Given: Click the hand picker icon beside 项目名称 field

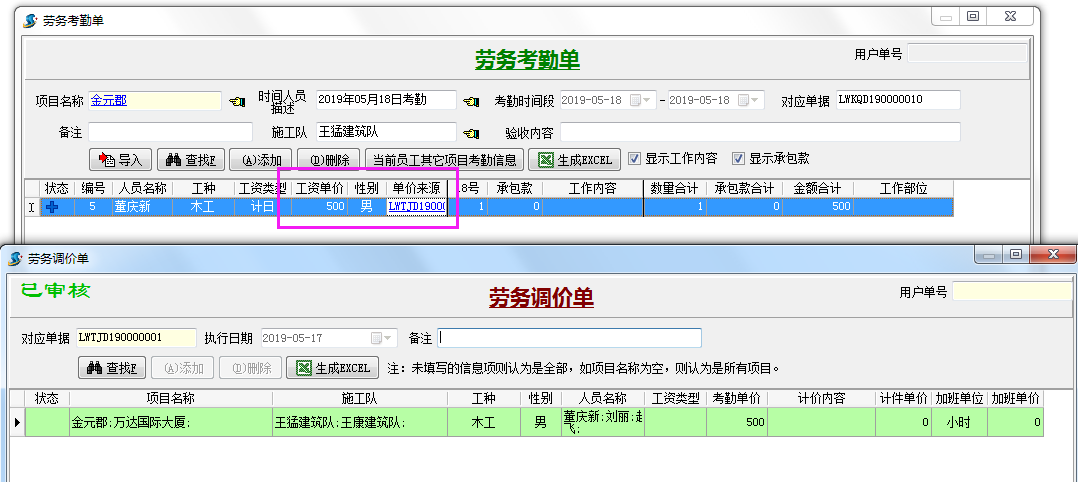Looking at the screenshot, I should (x=236, y=101).
